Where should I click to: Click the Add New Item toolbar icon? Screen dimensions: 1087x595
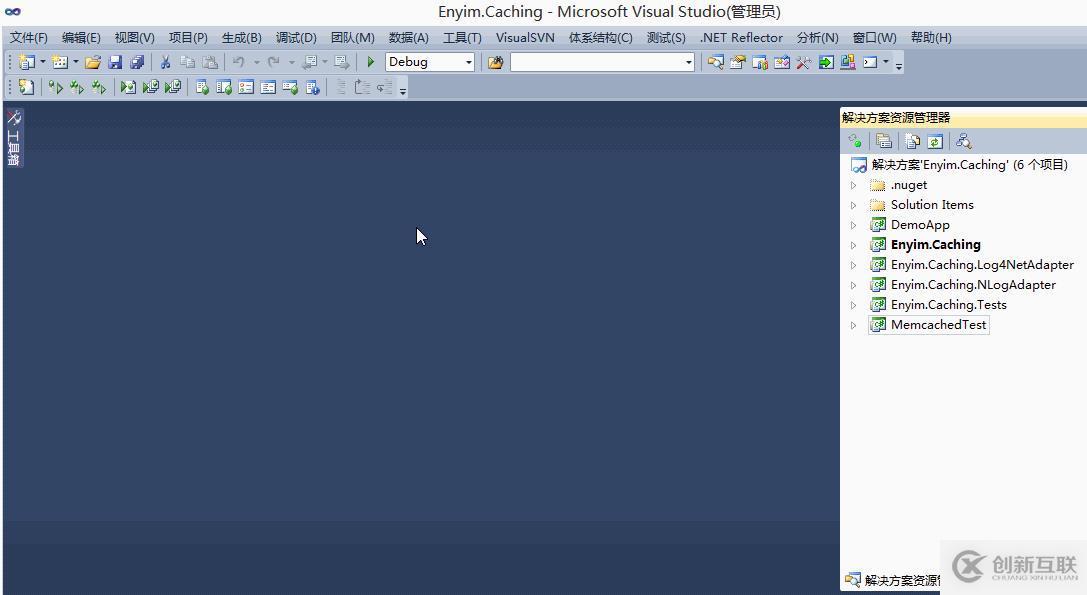[x=60, y=62]
